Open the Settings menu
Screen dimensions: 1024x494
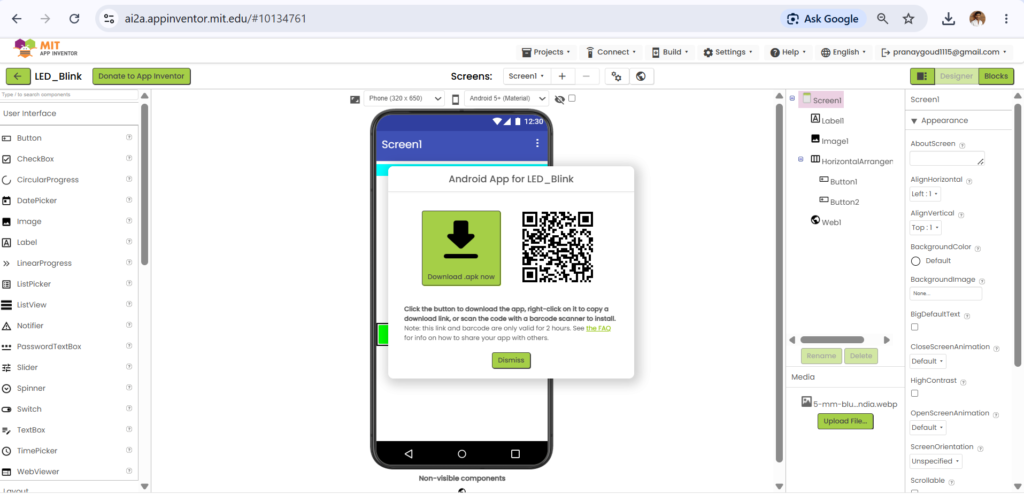pyautogui.click(x=728, y=52)
